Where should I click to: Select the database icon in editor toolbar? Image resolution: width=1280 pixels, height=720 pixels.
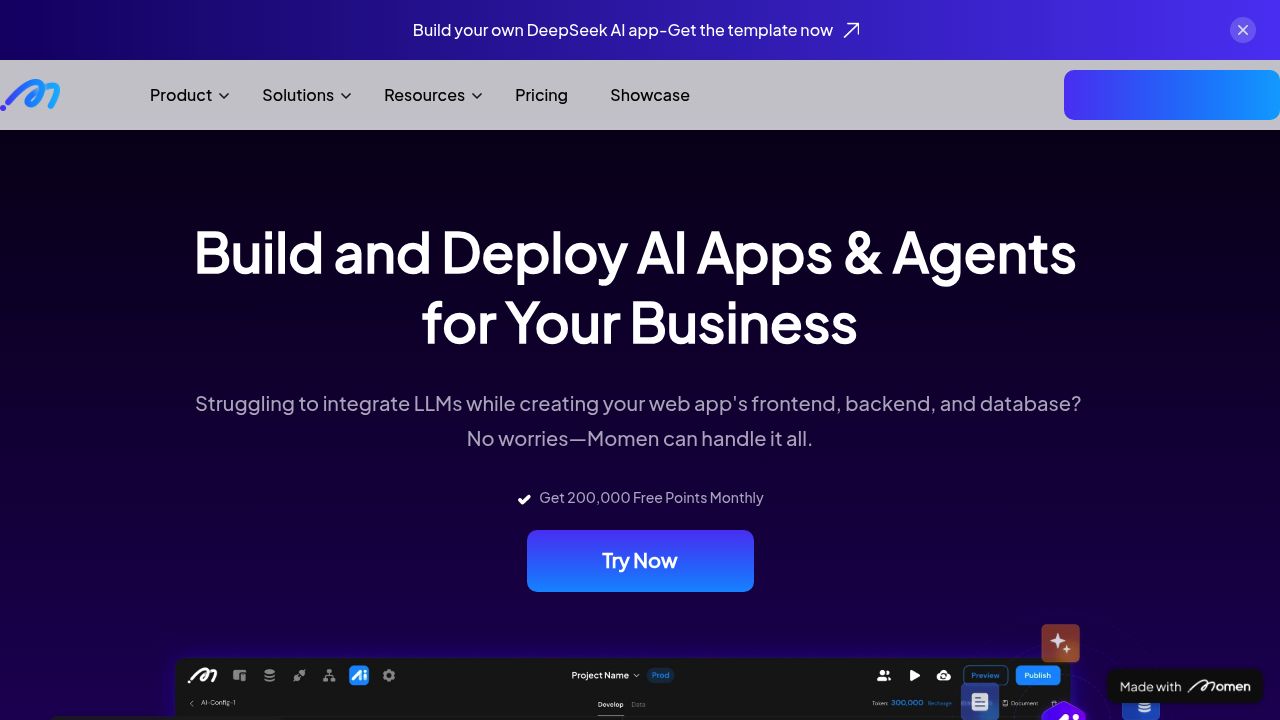(269, 676)
